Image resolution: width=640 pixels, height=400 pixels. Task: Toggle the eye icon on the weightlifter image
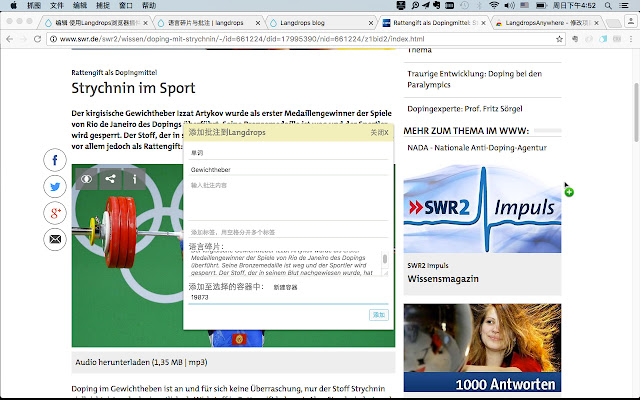pyautogui.click(x=87, y=179)
